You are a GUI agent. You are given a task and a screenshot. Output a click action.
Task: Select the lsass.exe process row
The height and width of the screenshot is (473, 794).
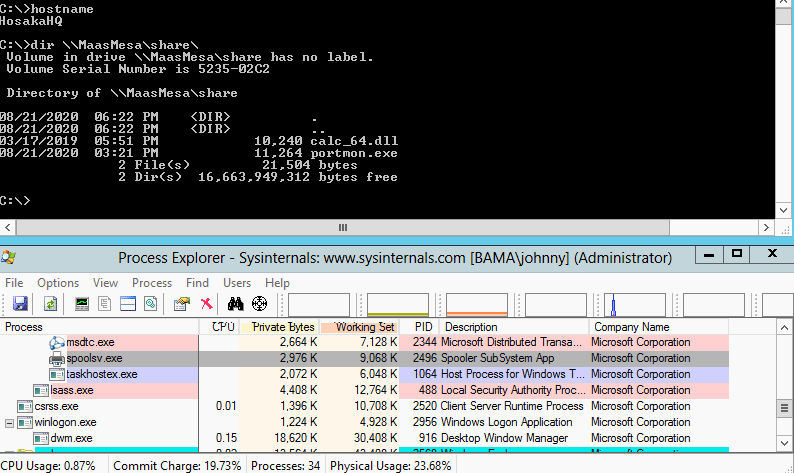[x=365, y=390]
